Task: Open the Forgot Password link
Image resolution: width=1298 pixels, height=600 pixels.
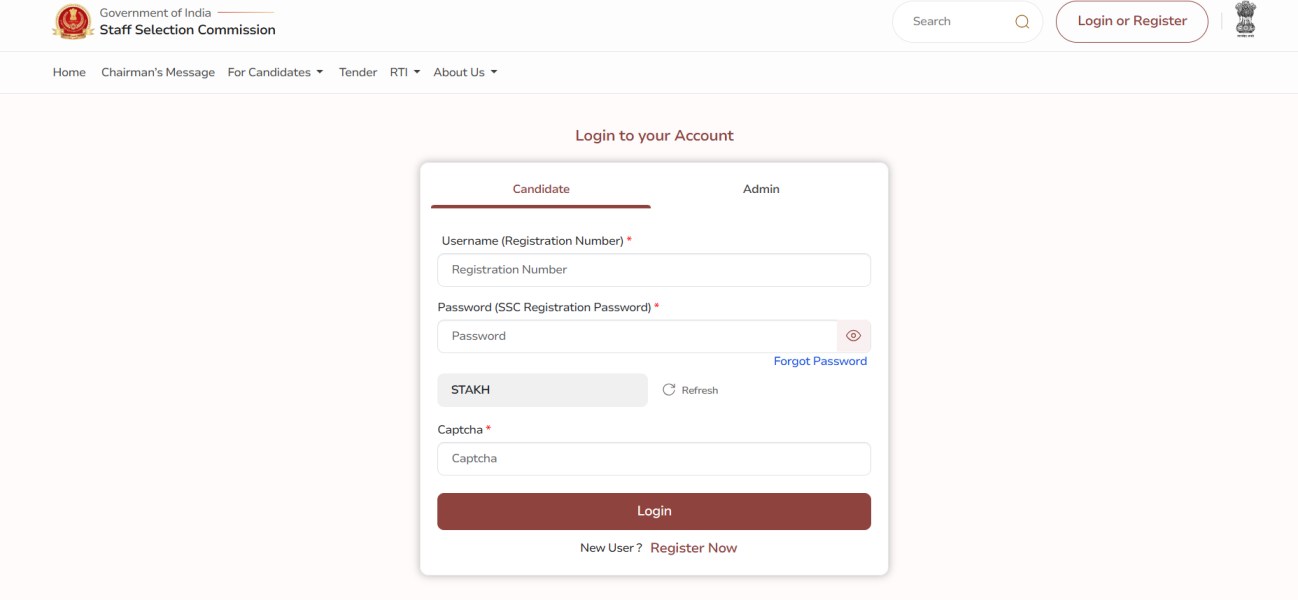Action: pos(820,360)
